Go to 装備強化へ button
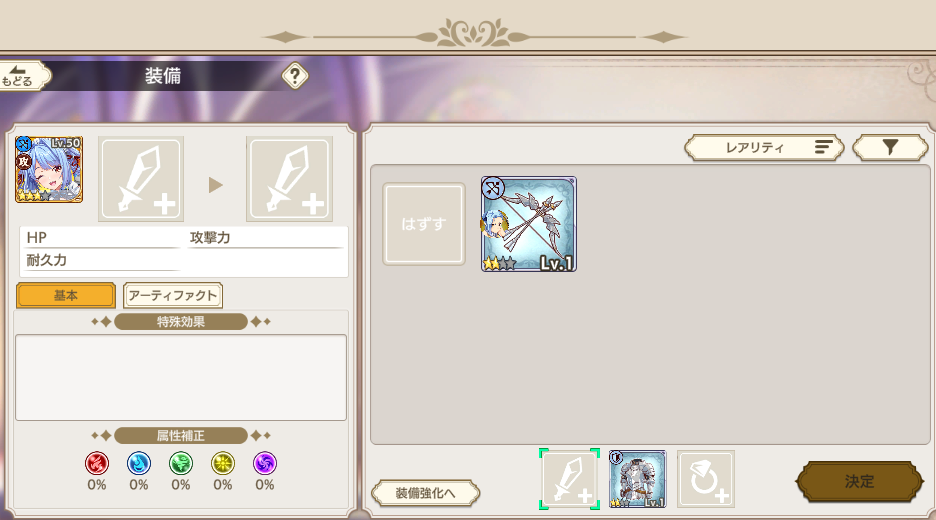Screen dimensions: 936x520 425,493
